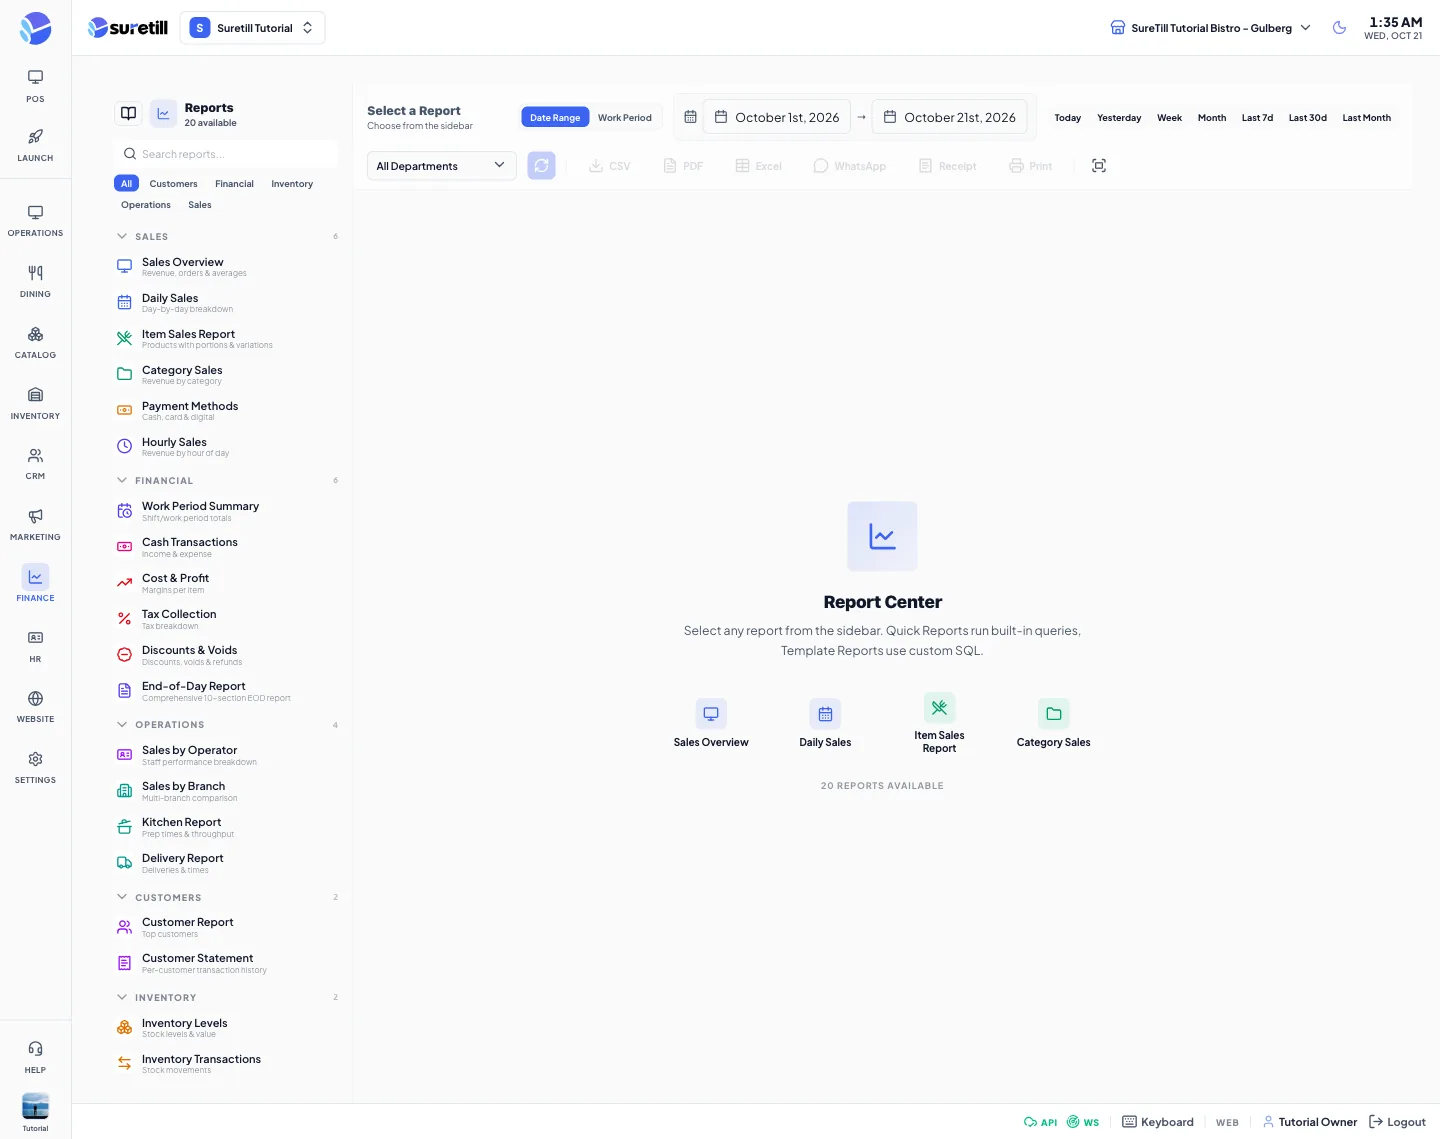Select the Today date preset
Image resolution: width=1440 pixels, height=1139 pixels.
click(1068, 118)
